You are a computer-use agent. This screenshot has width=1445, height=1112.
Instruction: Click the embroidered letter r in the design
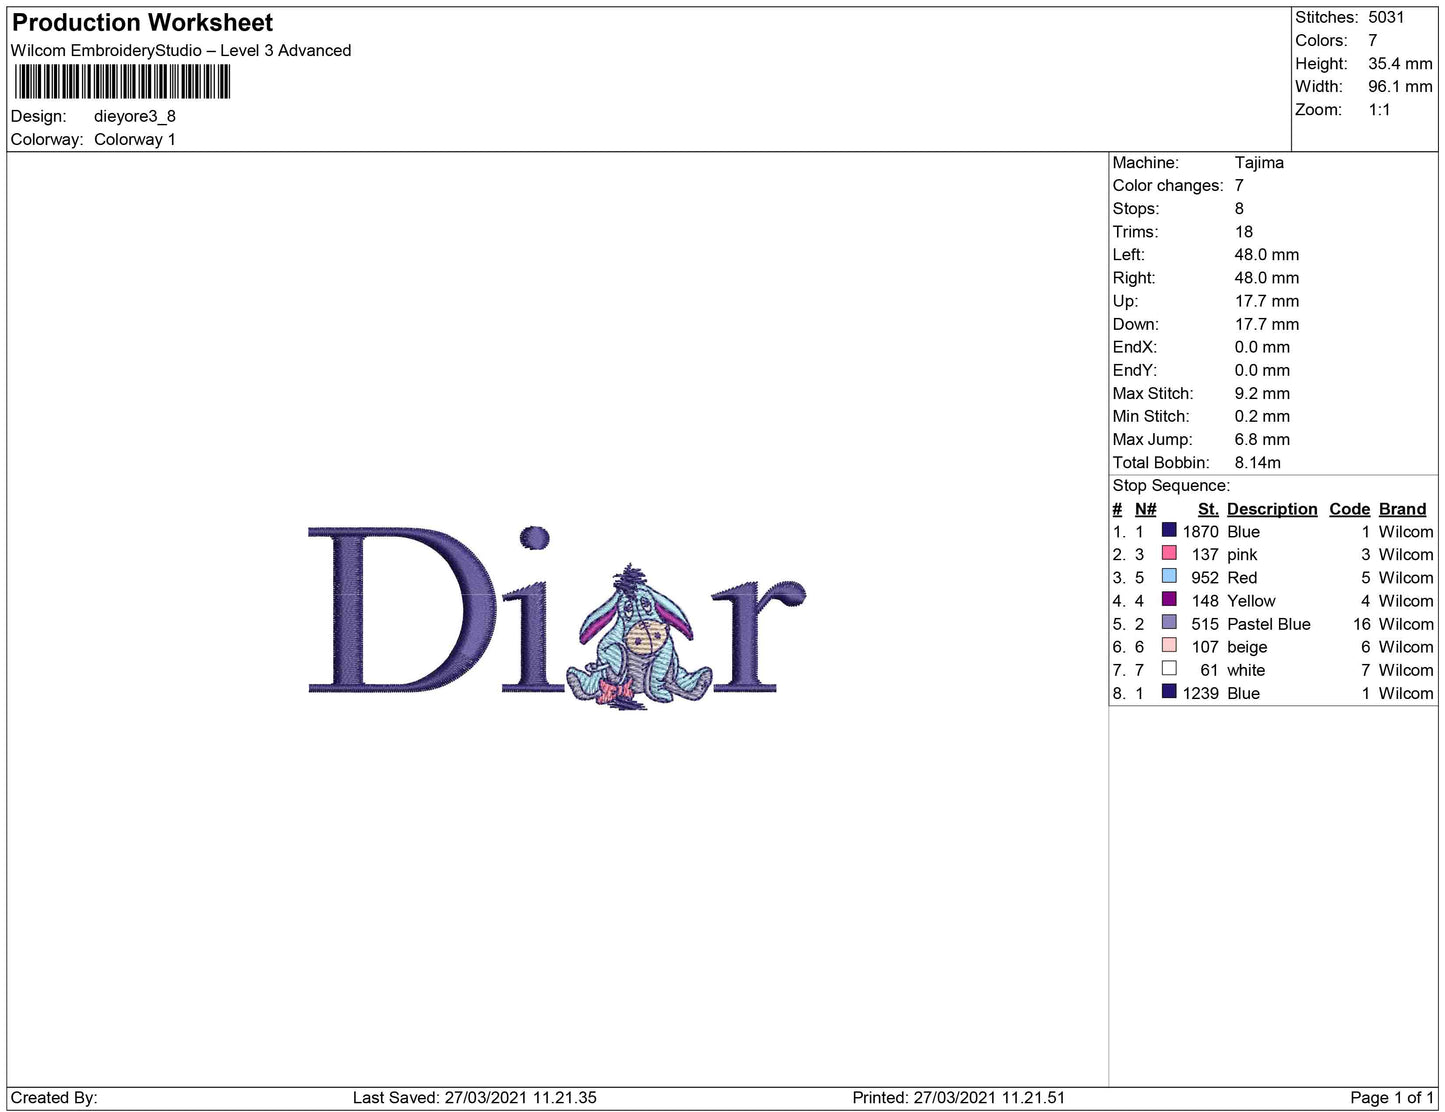point(760,635)
